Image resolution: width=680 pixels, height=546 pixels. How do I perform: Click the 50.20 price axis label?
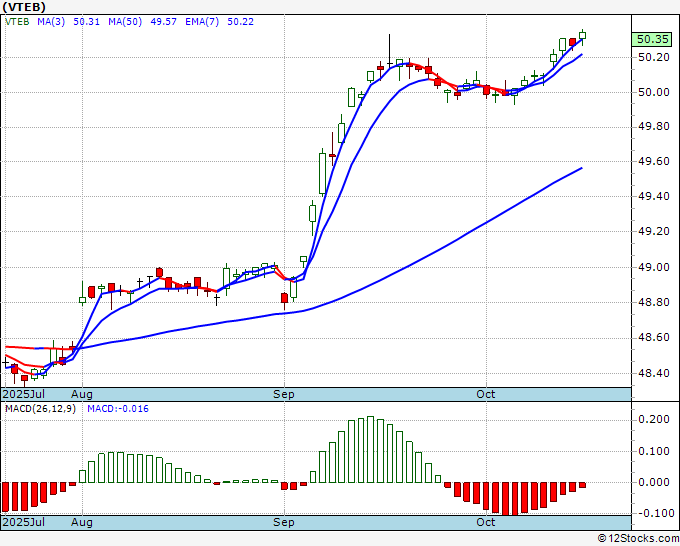pos(654,57)
